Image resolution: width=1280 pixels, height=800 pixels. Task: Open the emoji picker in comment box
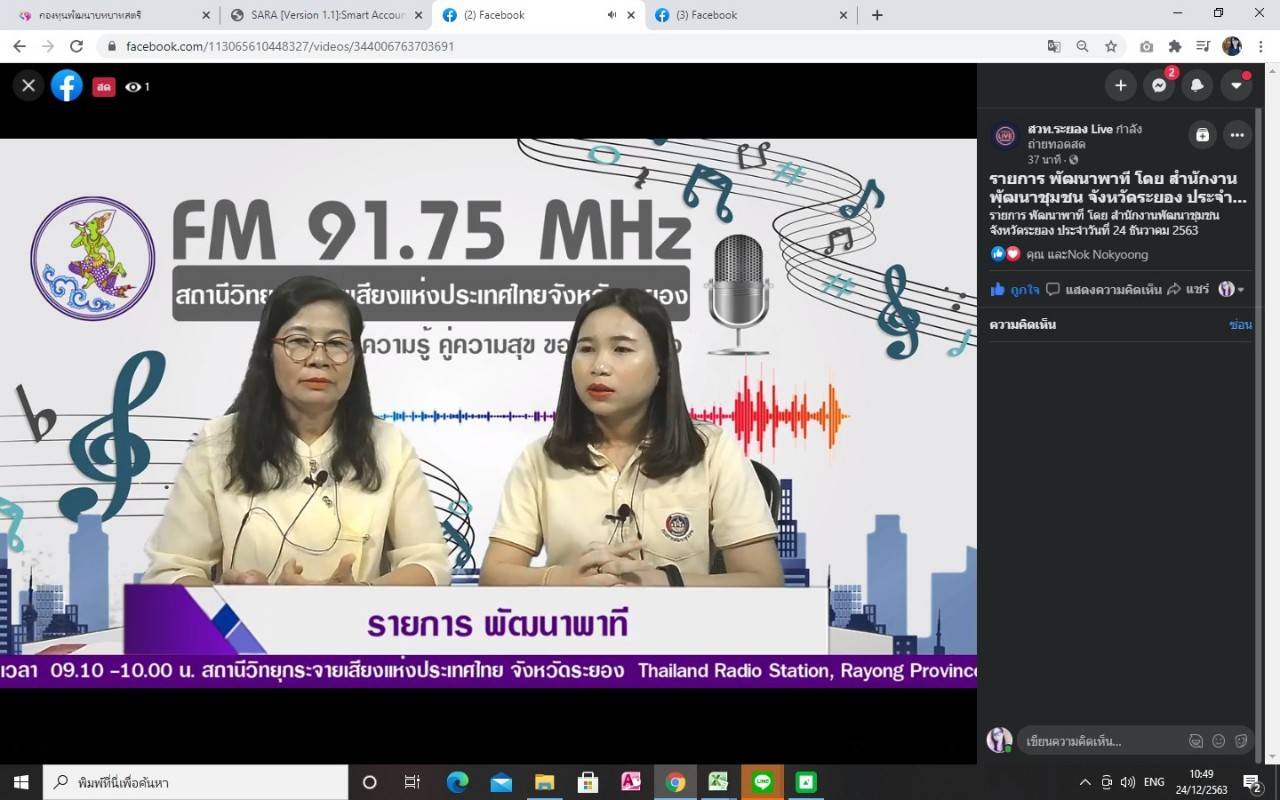(1219, 741)
